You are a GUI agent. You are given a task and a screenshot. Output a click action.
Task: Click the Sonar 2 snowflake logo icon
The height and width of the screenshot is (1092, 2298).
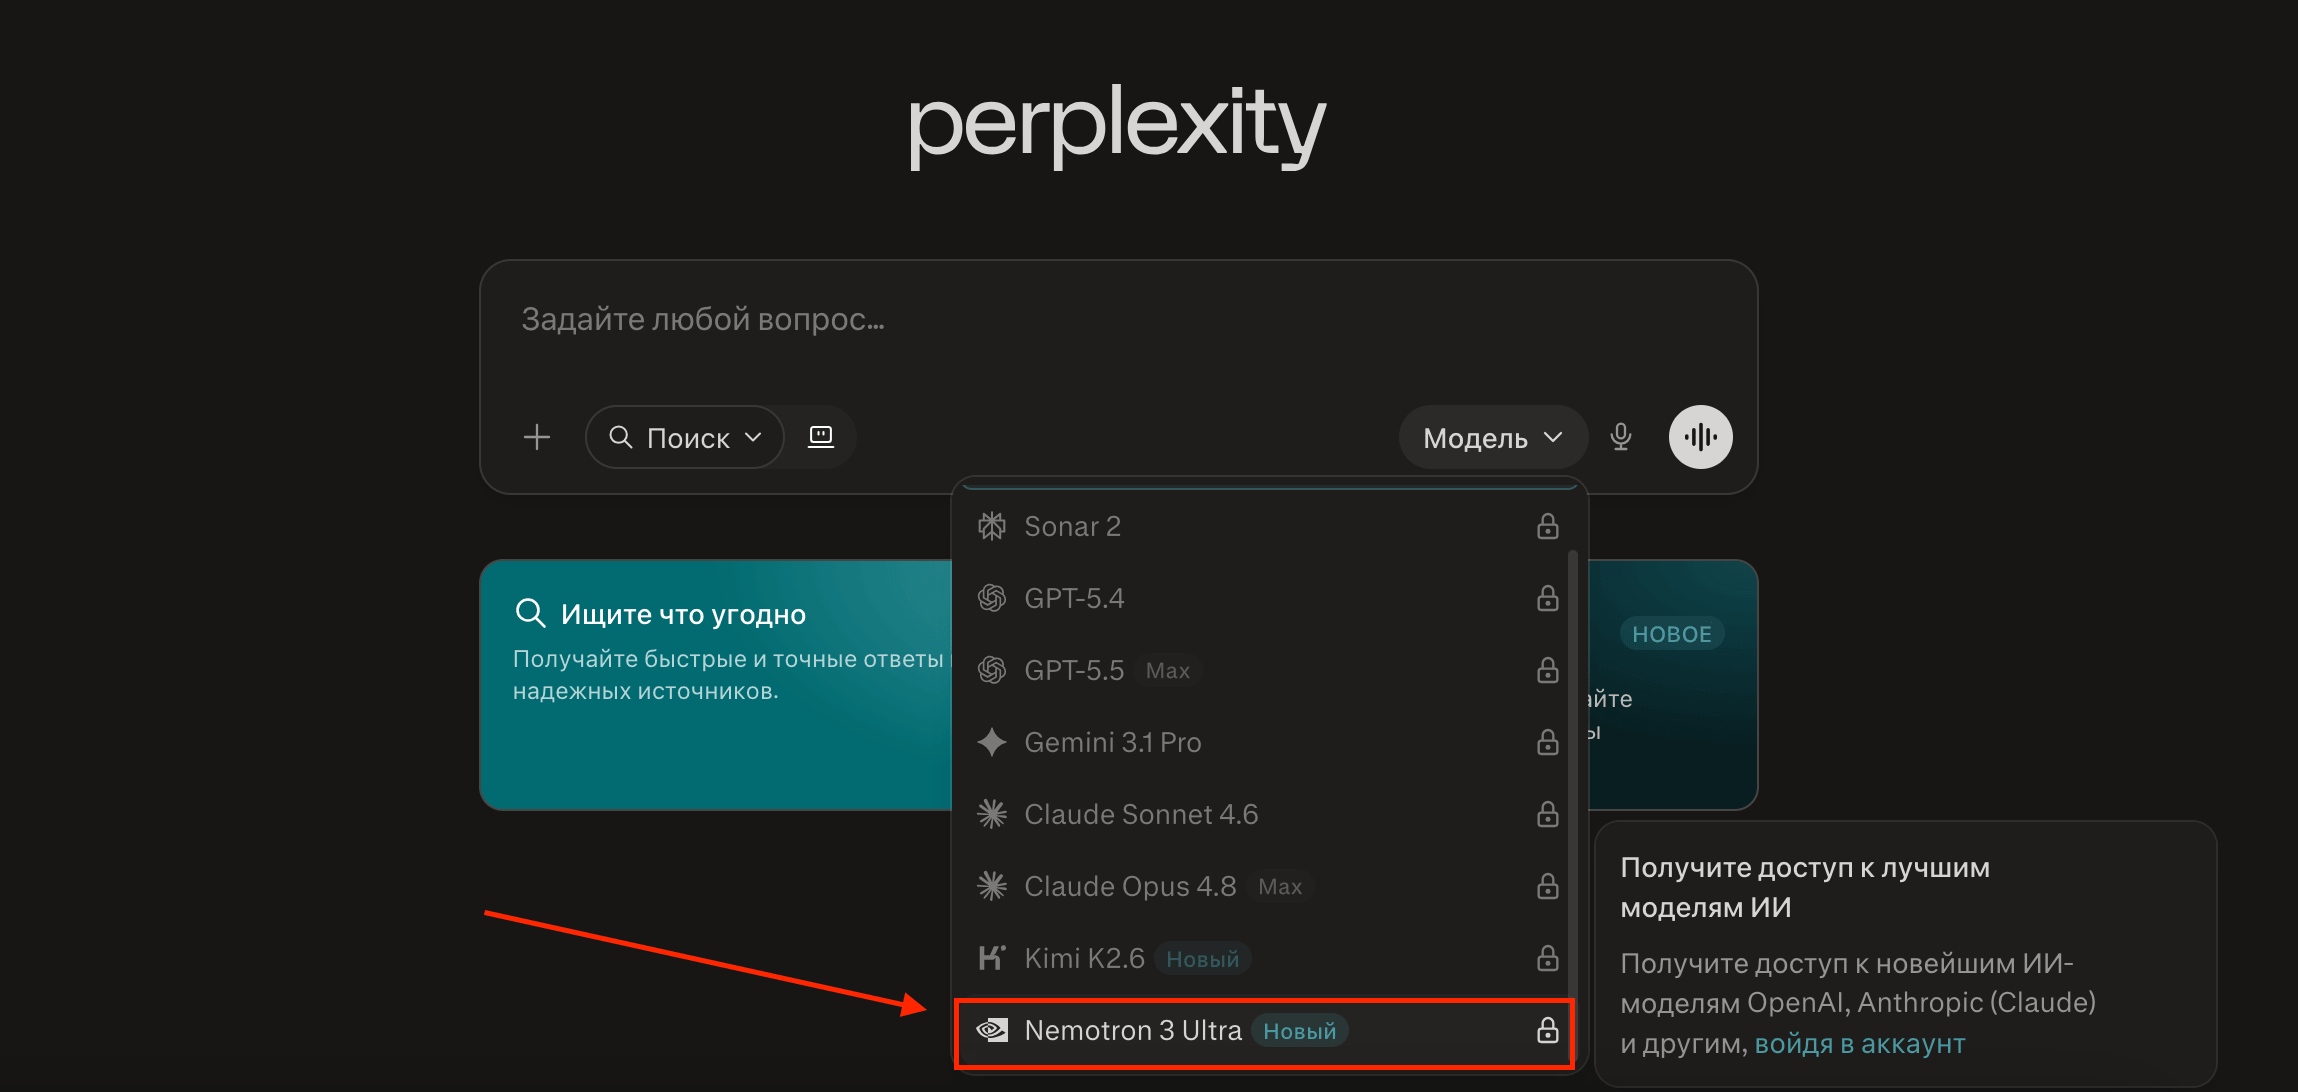[x=992, y=526]
